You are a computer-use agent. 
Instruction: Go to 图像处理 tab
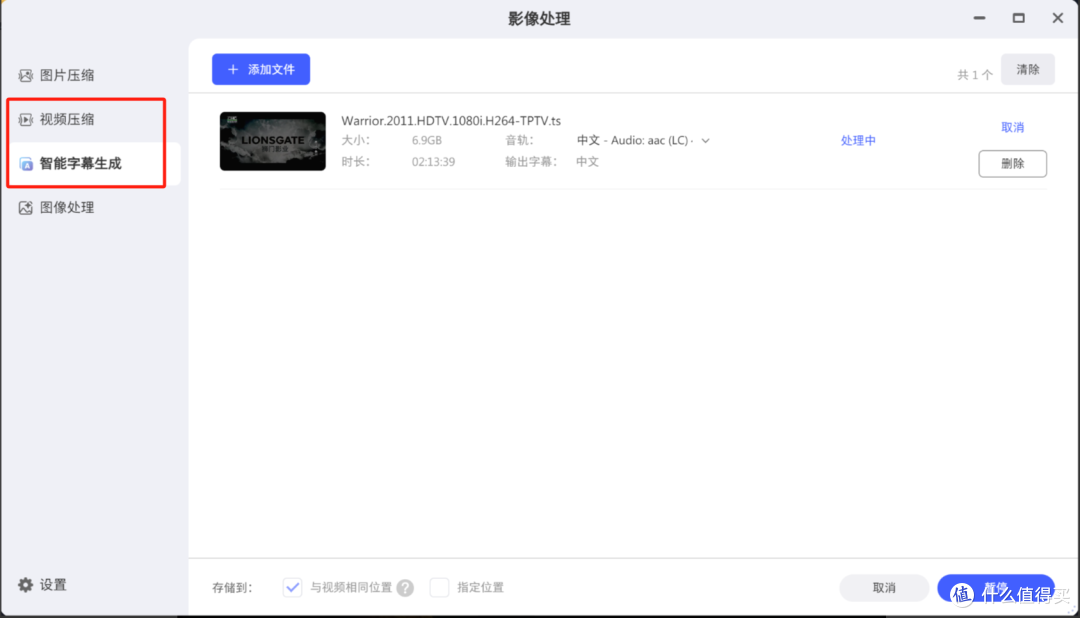tap(66, 207)
